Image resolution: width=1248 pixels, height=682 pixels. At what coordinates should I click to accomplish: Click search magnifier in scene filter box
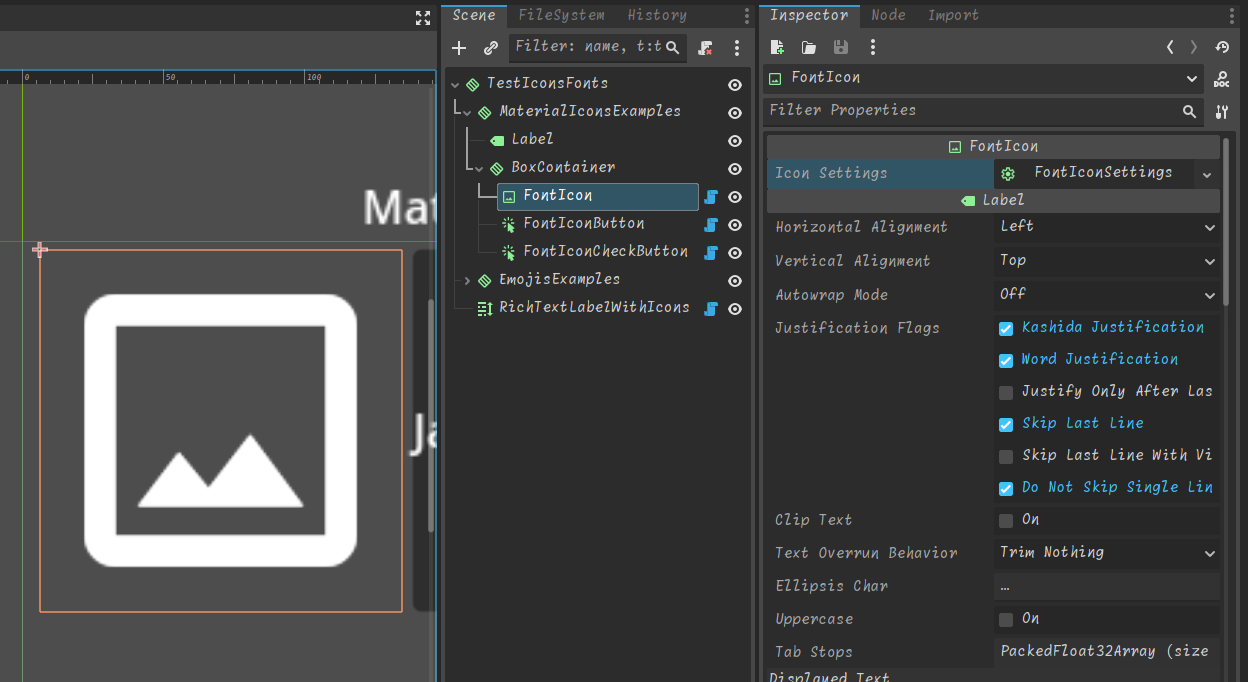pyautogui.click(x=673, y=47)
